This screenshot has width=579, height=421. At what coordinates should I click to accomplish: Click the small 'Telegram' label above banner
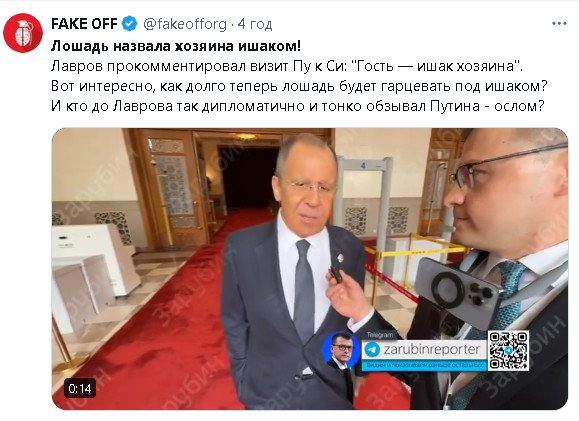(380, 335)
